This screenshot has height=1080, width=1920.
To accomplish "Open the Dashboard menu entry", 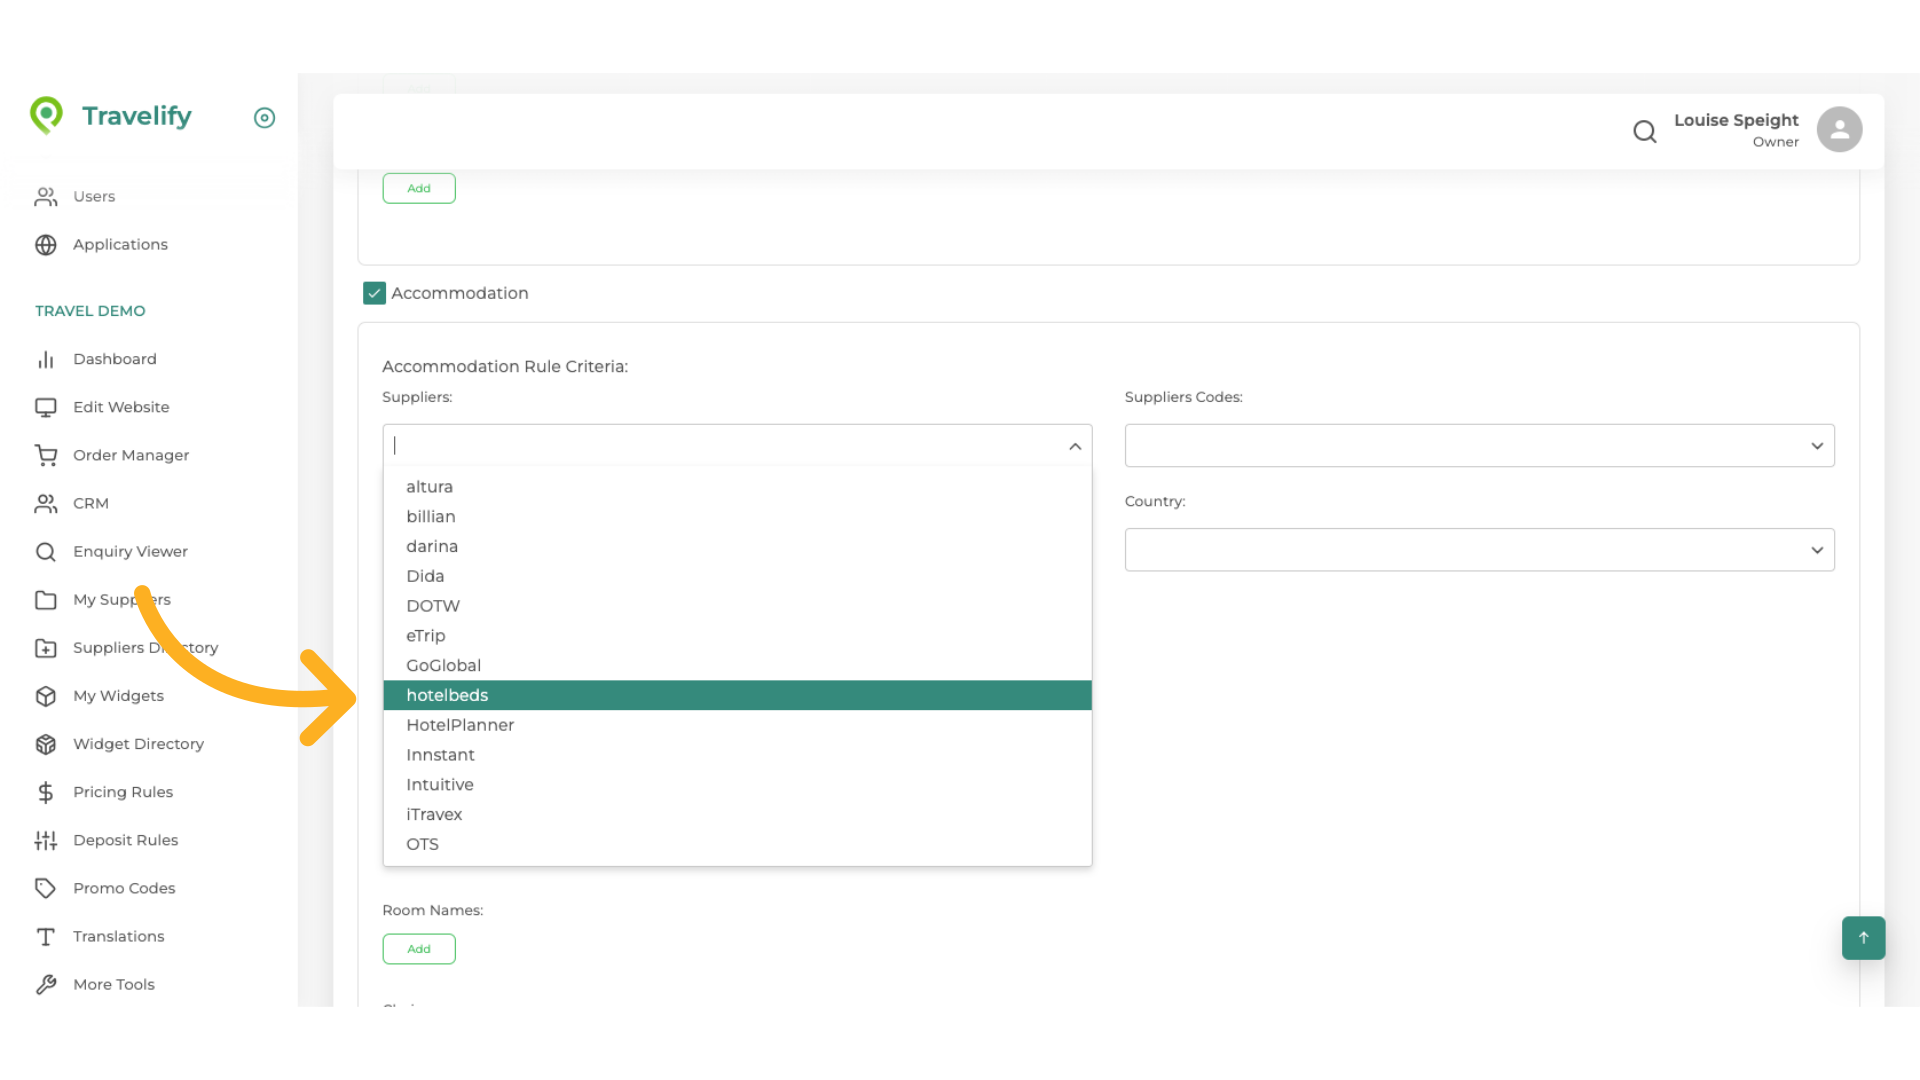I will [x=115, y=359].
